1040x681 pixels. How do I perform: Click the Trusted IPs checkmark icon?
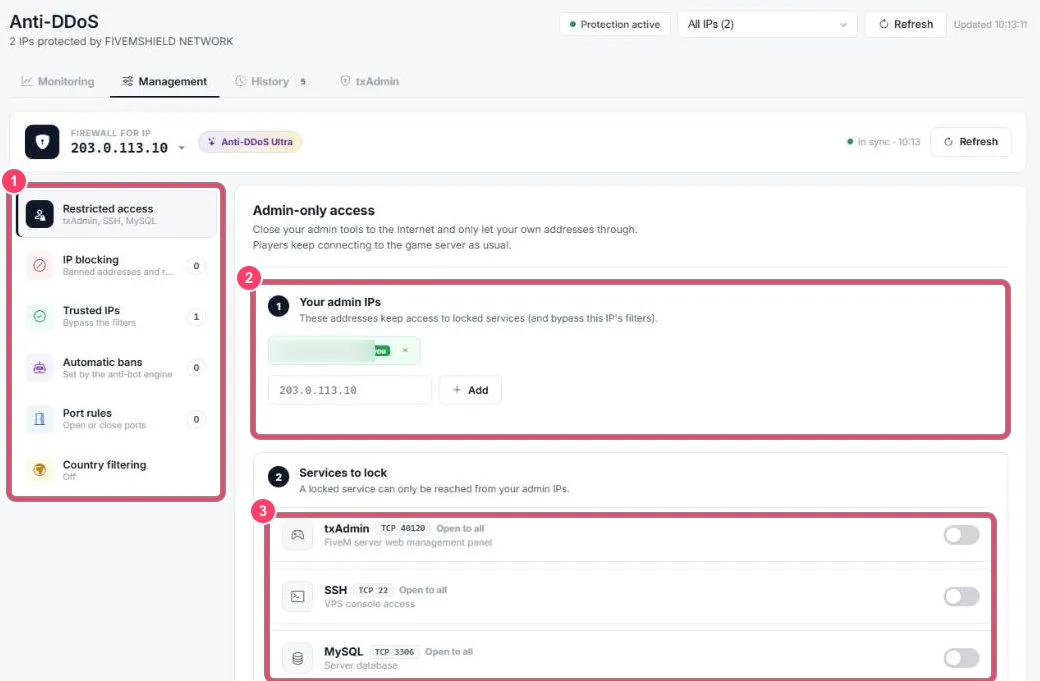(x=40, y=316)
